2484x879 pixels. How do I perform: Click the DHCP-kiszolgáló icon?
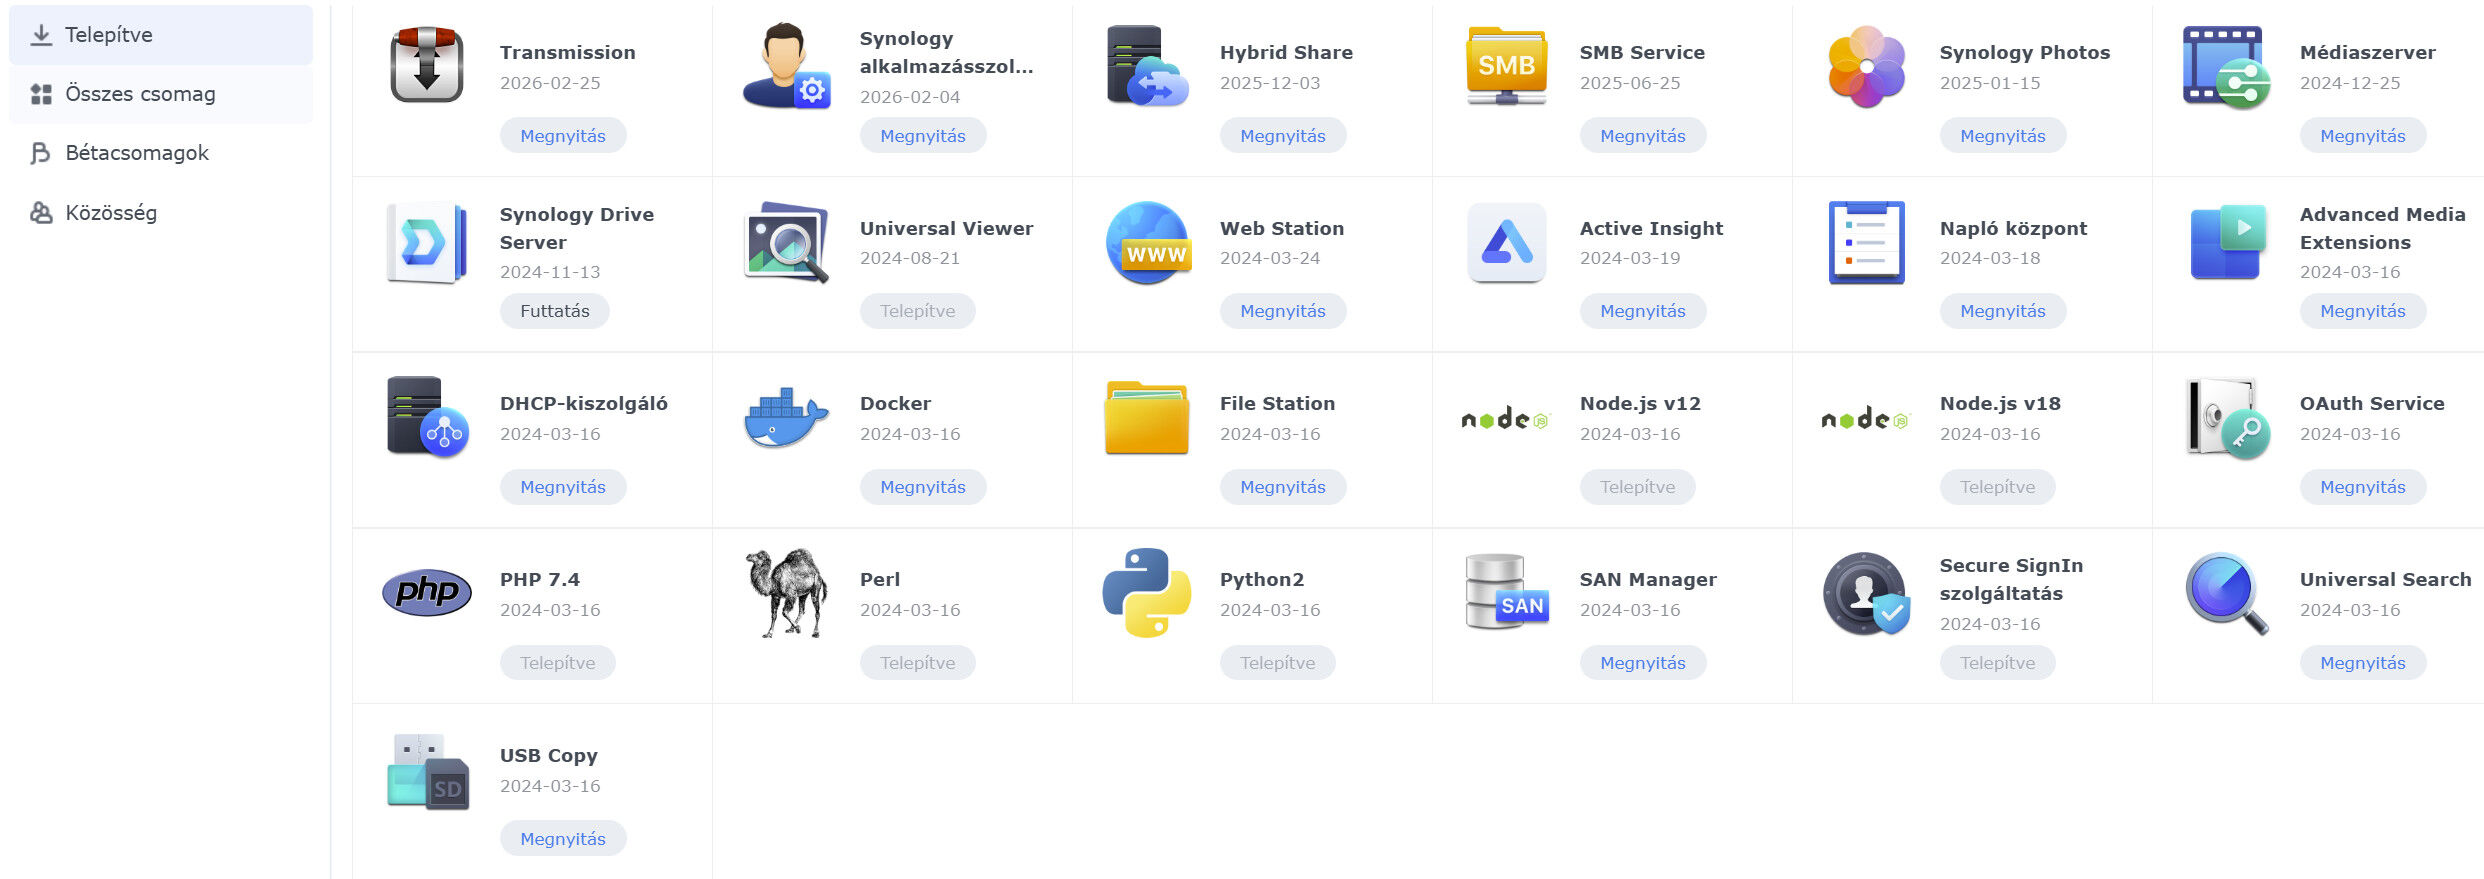pos(427,417)
